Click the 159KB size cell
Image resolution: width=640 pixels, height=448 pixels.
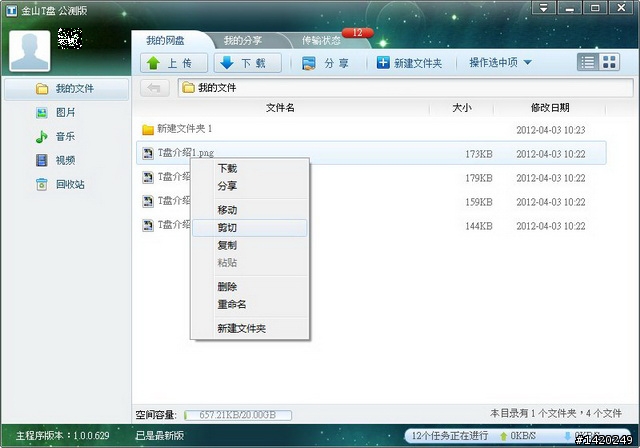coord(479,202)
